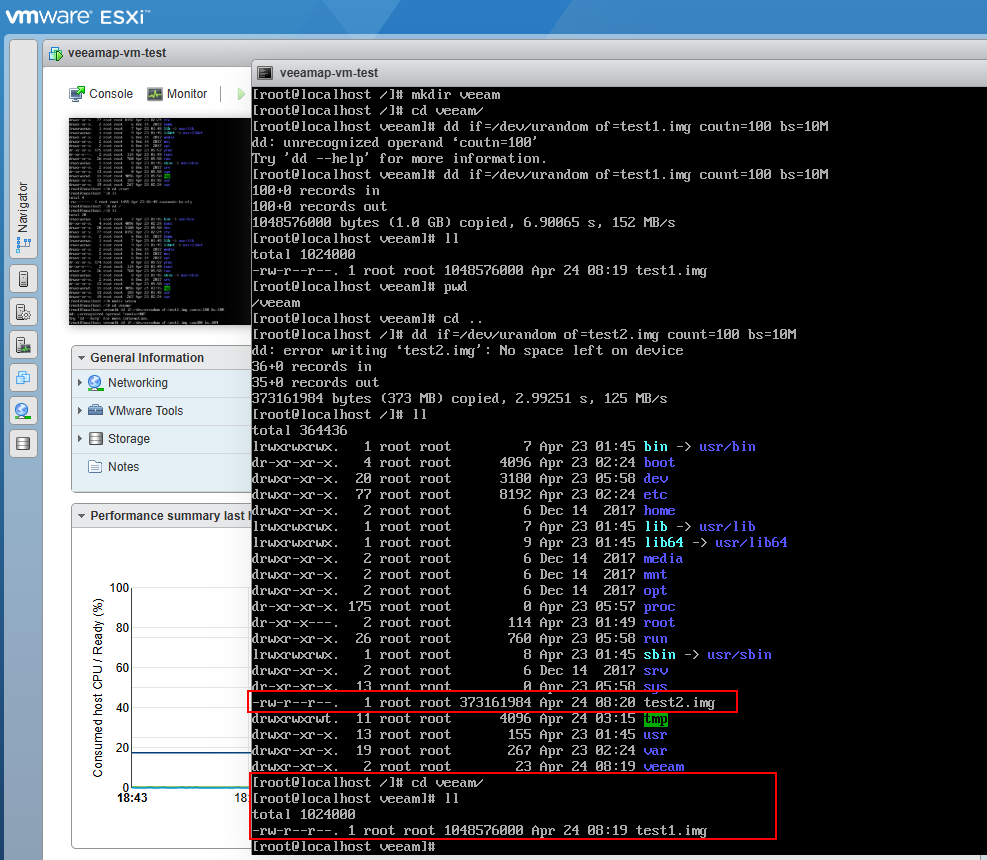
Task: Click the Notes row
Action: [x=162, y=467]
